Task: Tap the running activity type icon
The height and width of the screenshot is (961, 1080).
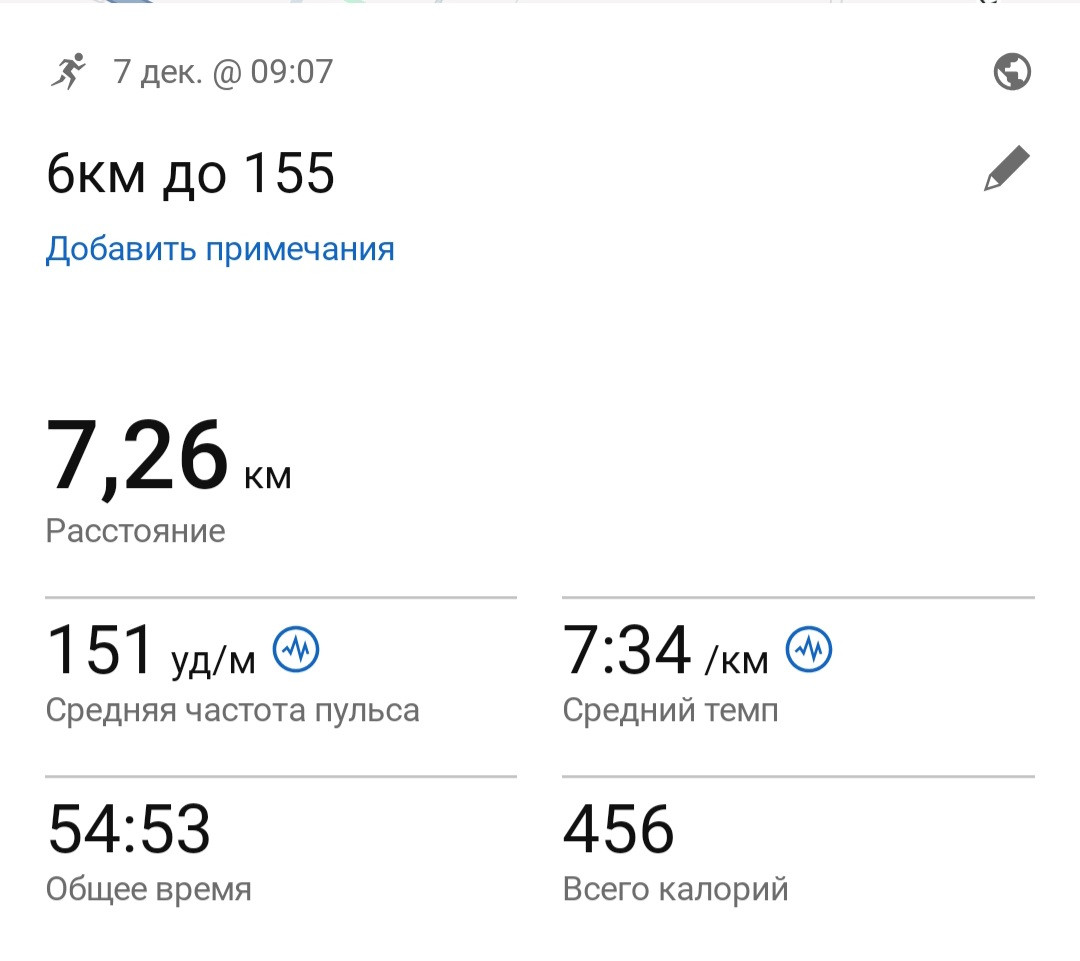Action: point(68,72)
